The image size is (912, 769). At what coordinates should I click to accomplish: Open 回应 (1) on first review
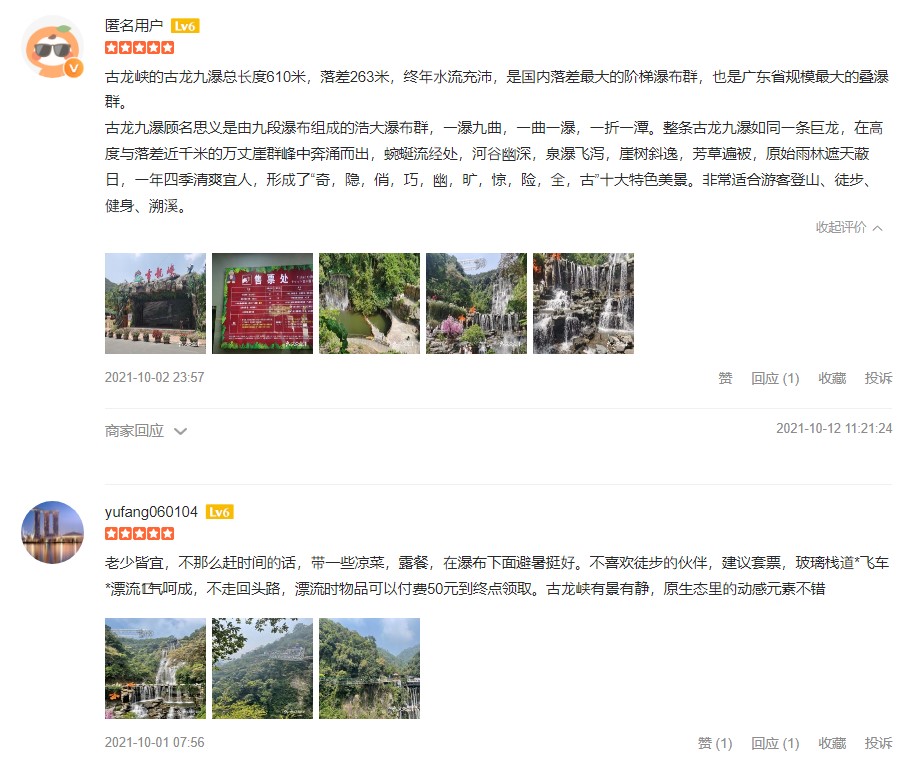775,378
